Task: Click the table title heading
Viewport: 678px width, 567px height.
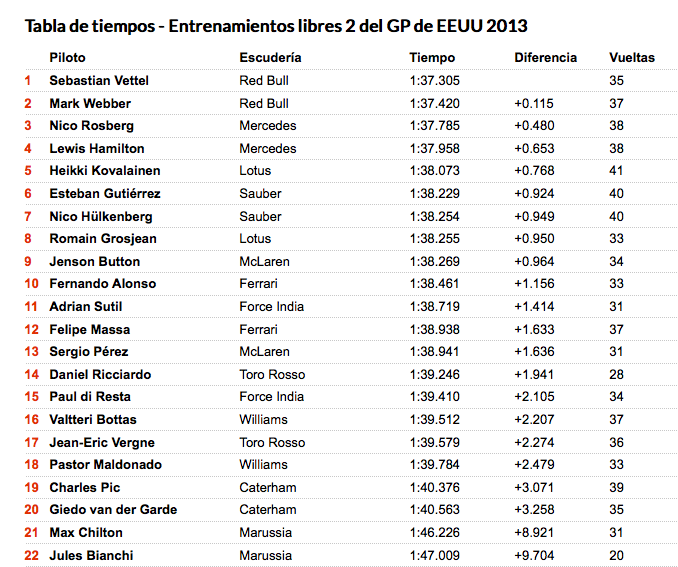Action: click(276, 26)
